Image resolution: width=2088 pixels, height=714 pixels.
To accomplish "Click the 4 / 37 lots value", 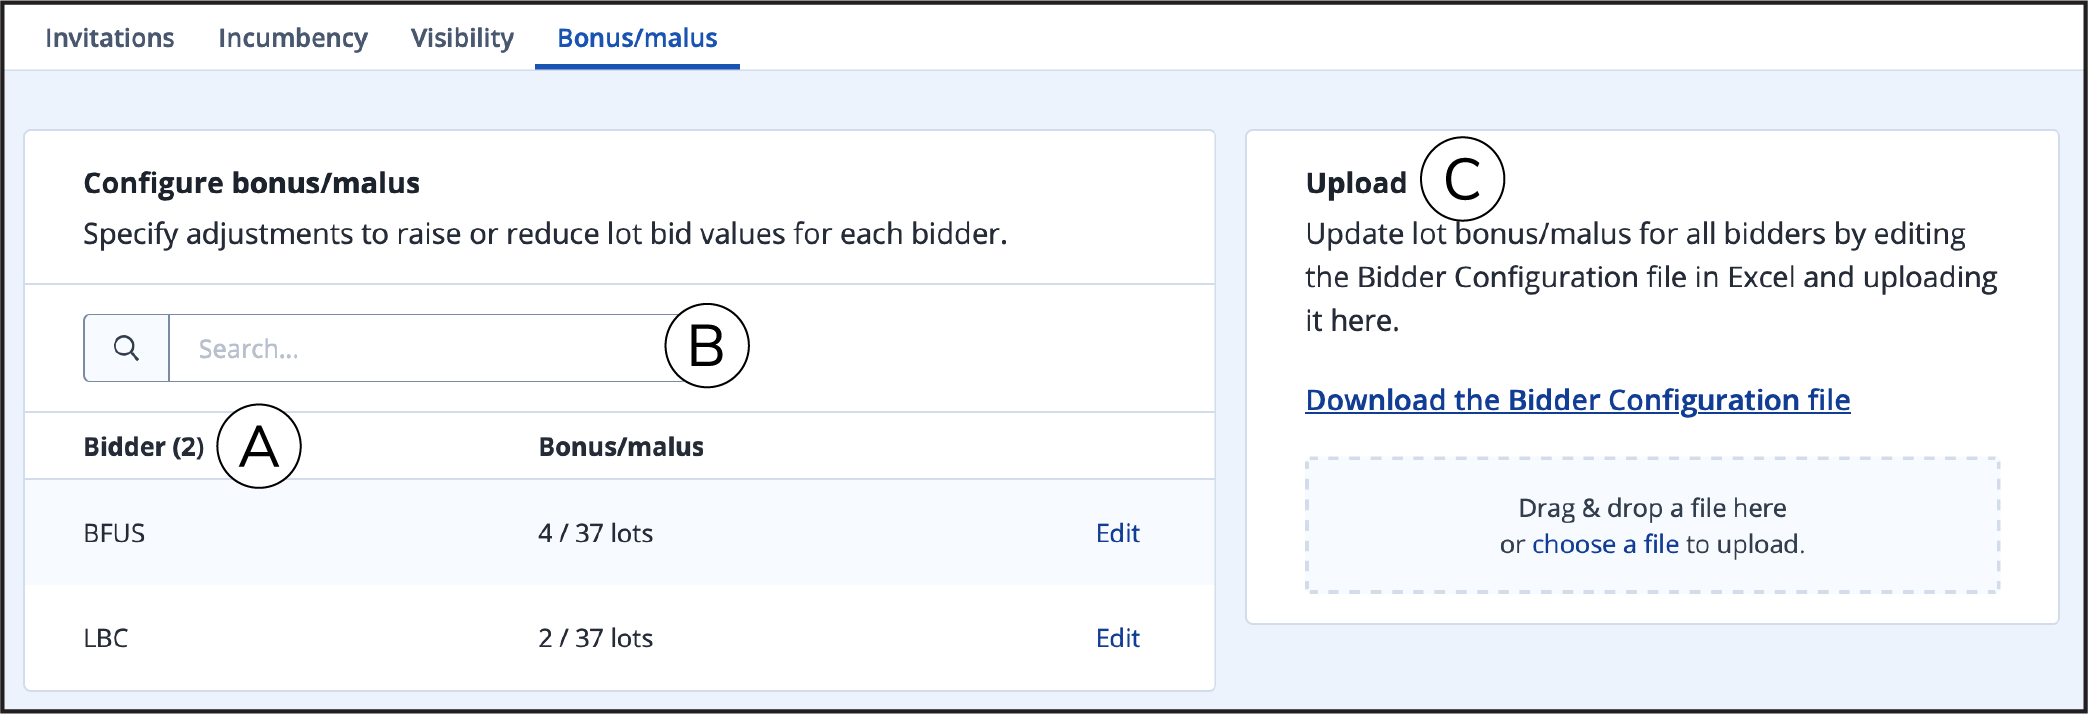I will tap(595, 533).
